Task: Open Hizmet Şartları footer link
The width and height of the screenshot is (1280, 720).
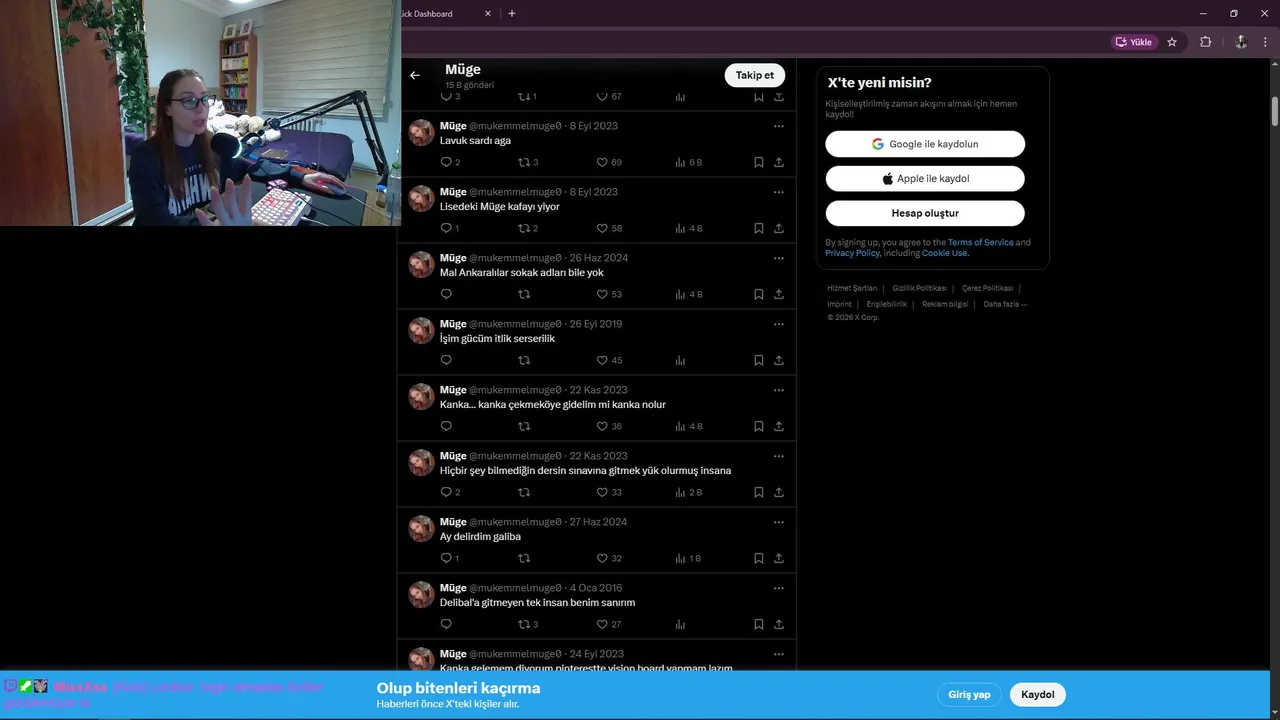Action: (852, 288)
